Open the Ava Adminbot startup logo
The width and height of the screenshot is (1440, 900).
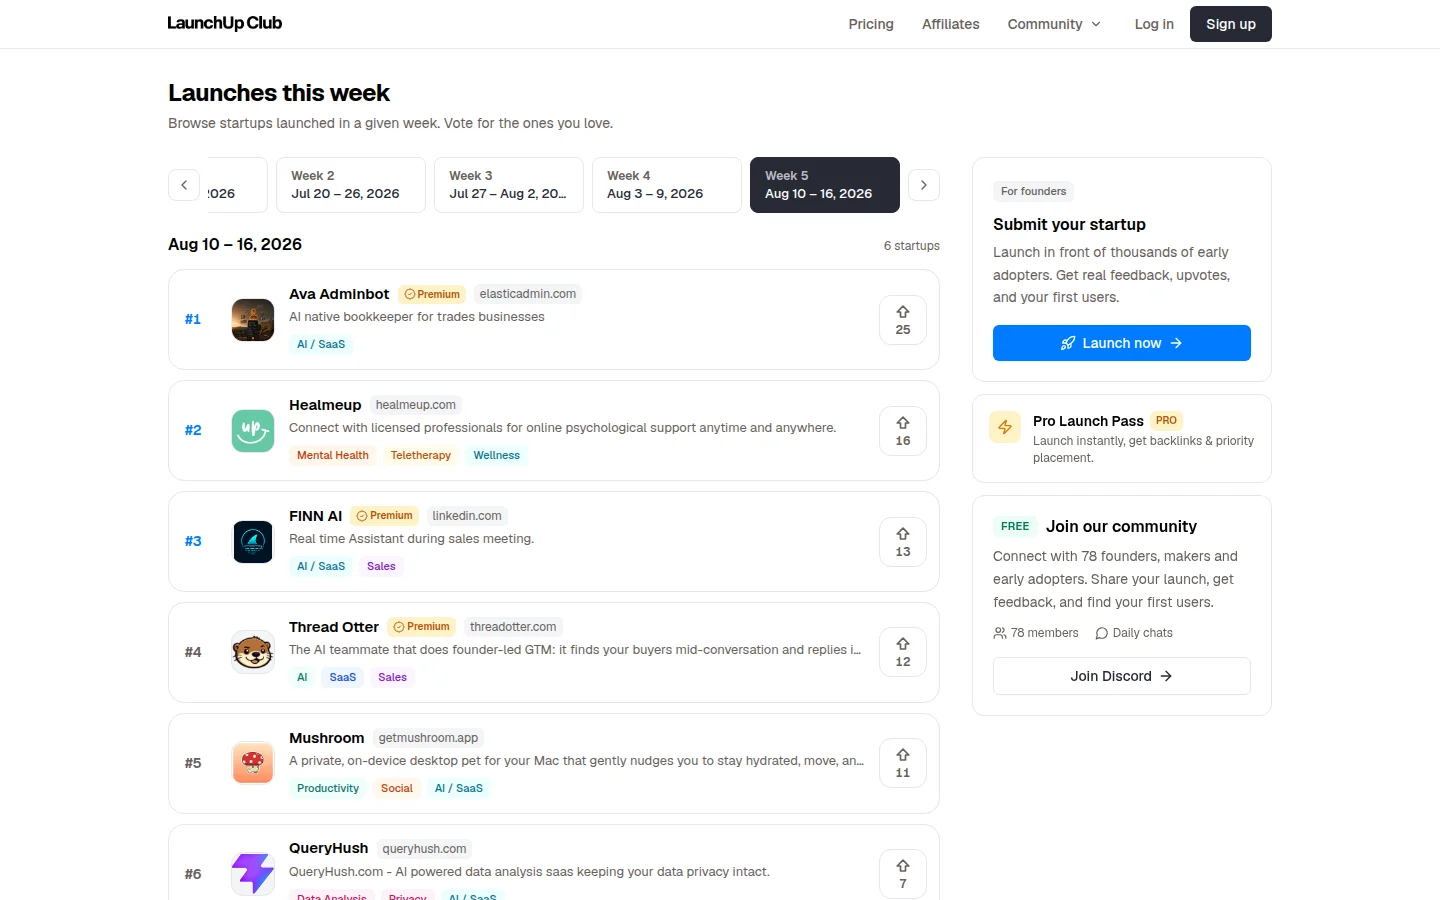[253, 320]
